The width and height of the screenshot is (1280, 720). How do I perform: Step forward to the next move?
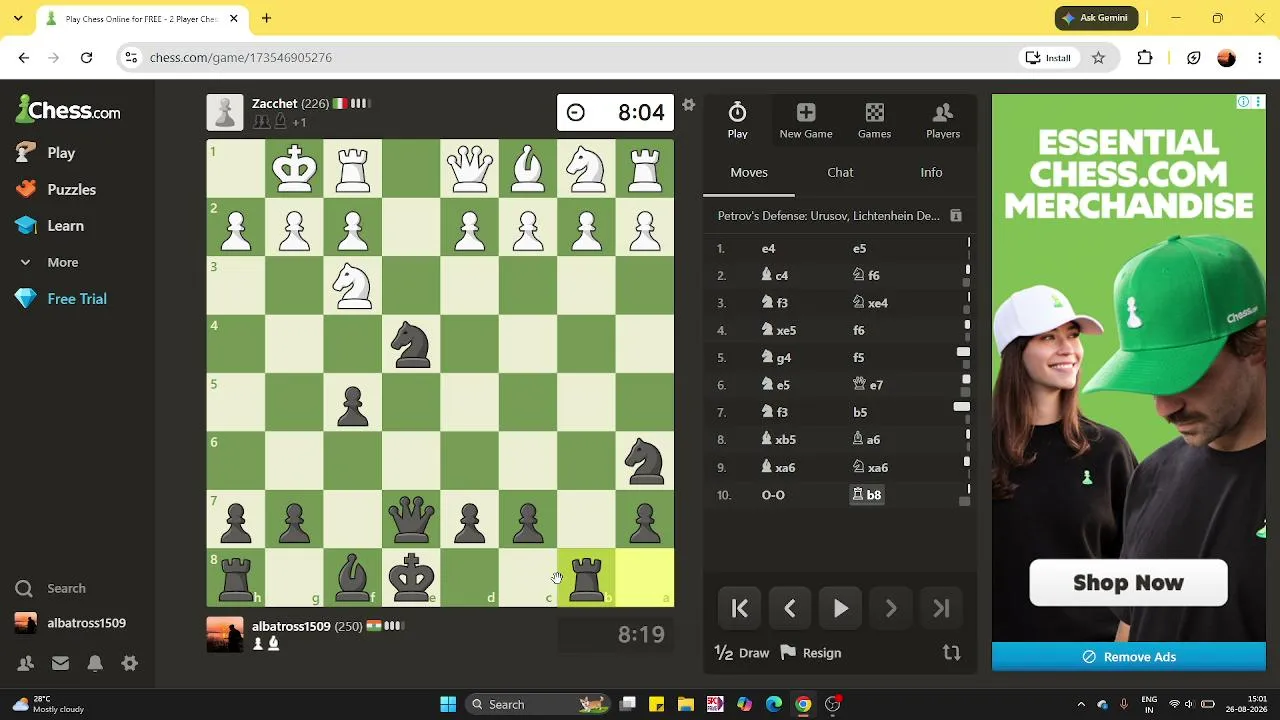click(x=891, y=608)
